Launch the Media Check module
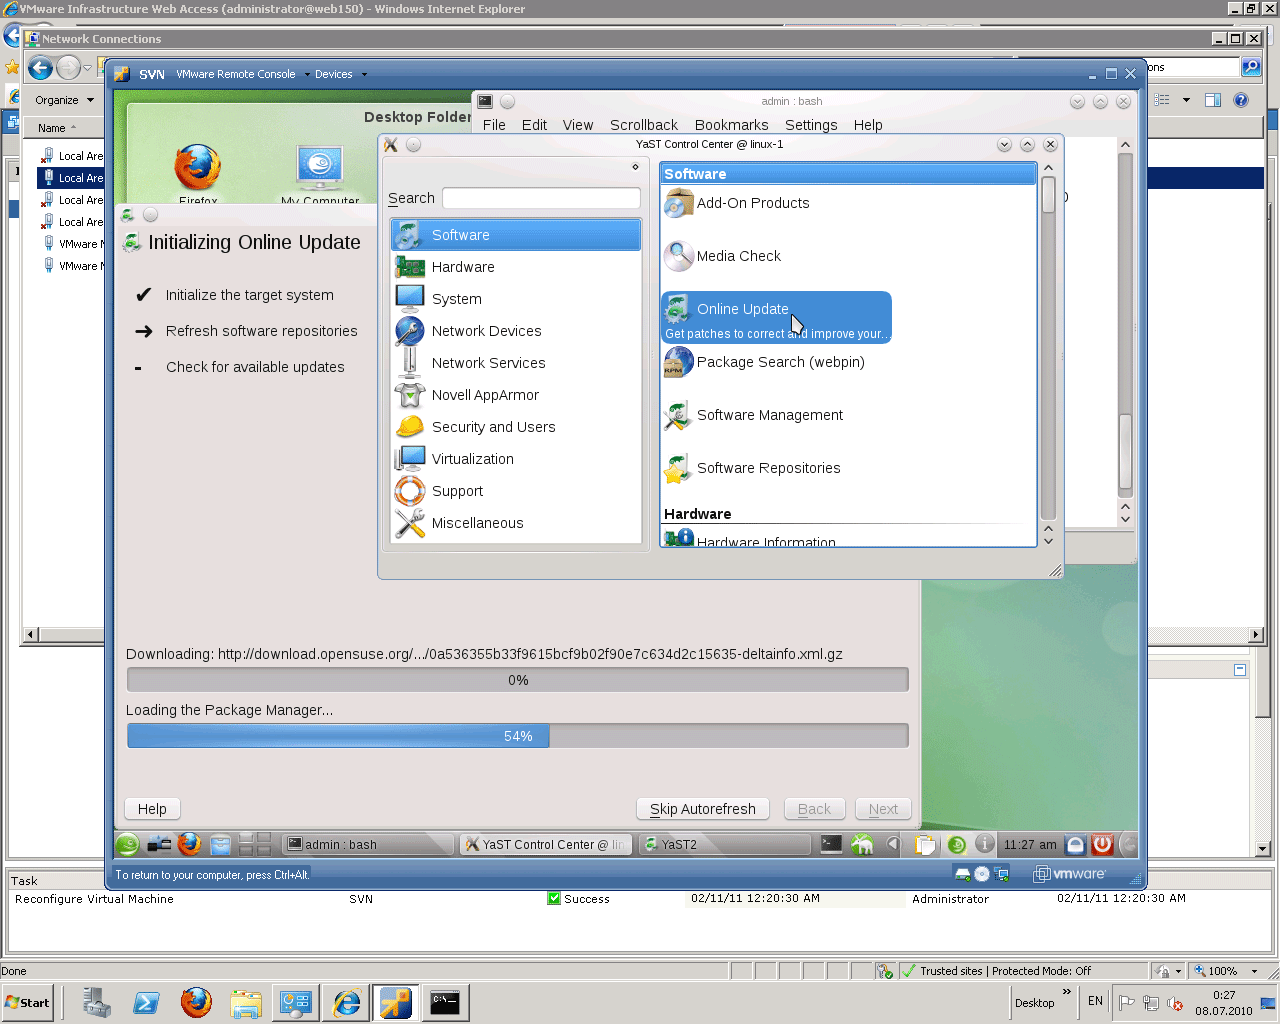The height and width of the screenshot is (1024, 1280). (x=723, y=256)
